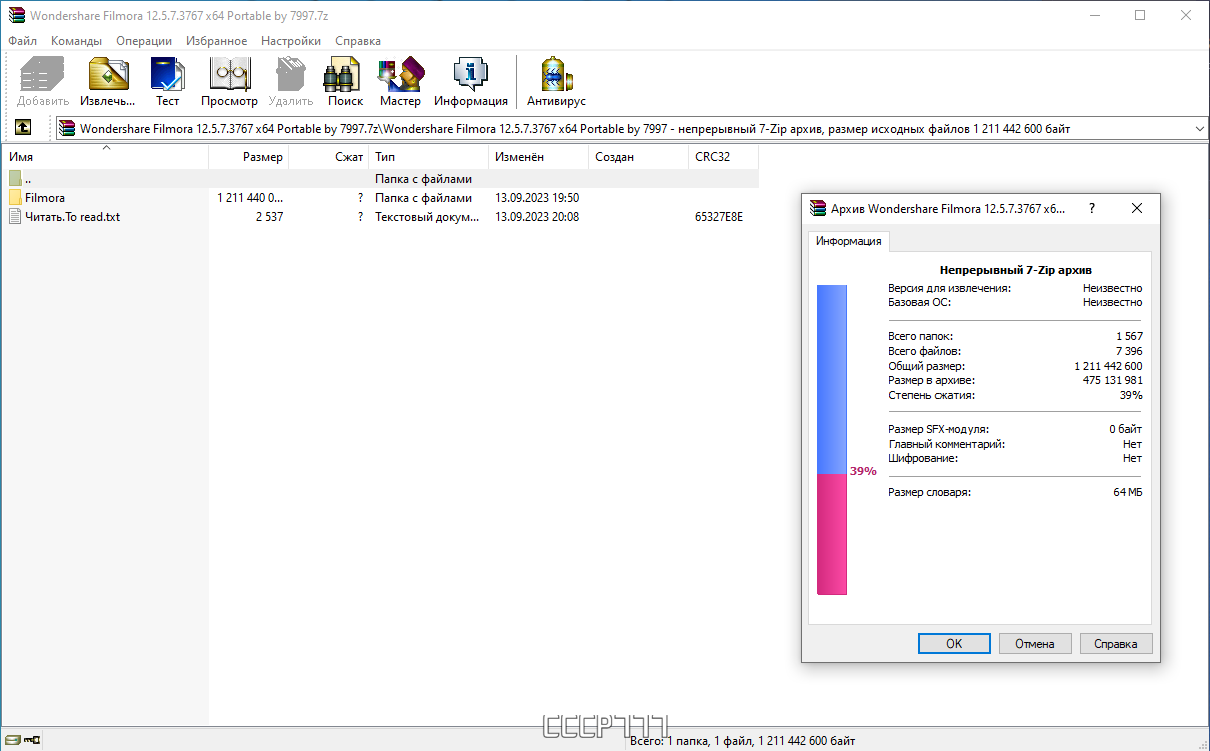Sort by the Размер column header

[x=249, y=157]
